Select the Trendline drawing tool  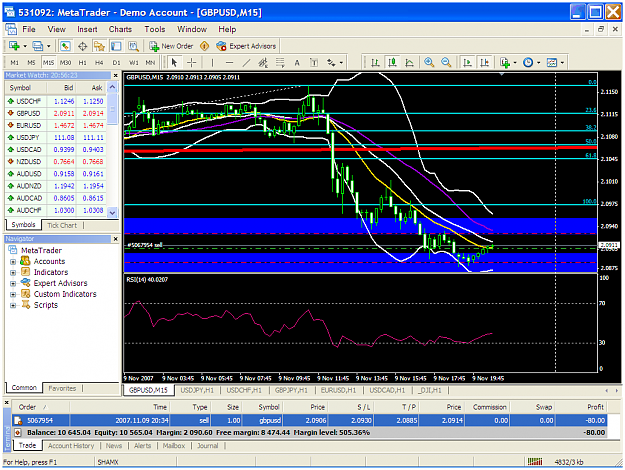click(246, 63)
